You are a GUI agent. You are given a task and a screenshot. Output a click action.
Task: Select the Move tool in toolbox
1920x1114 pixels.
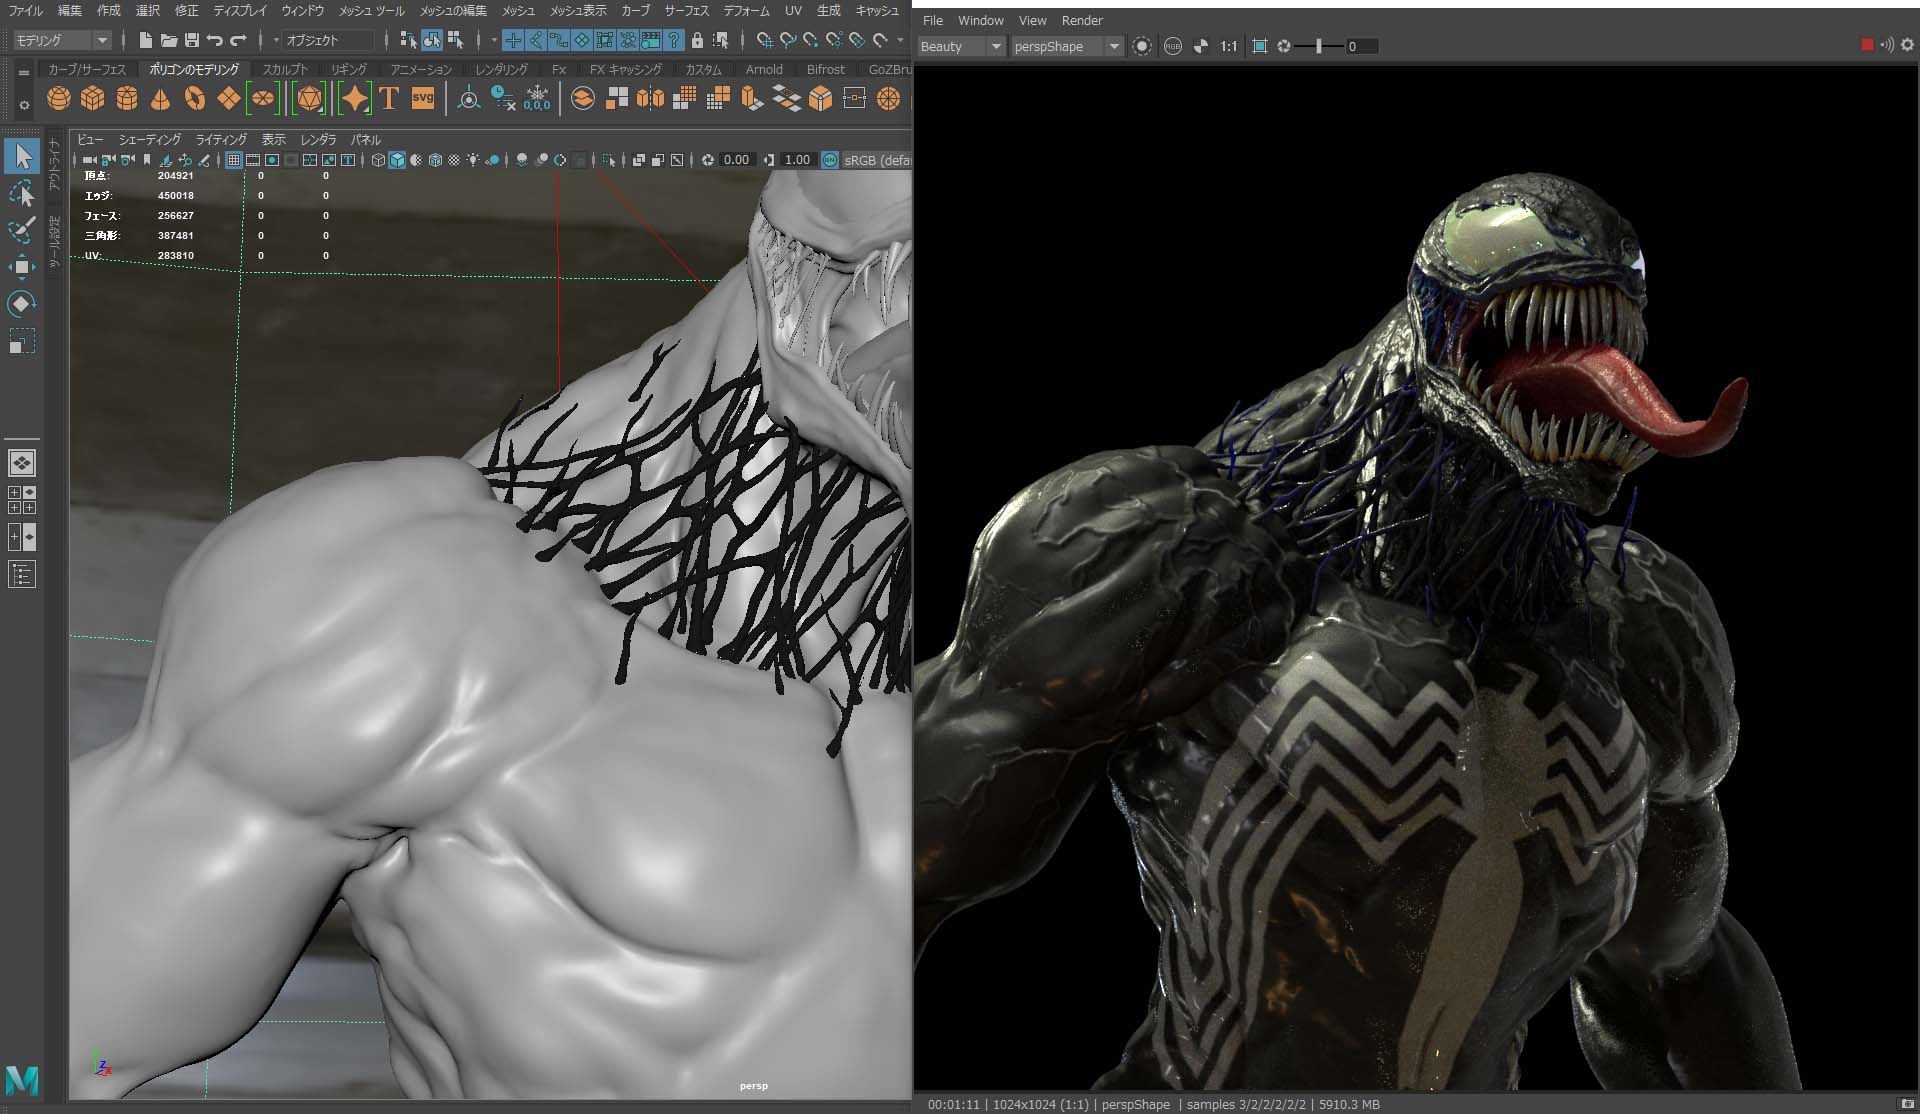(x=22, y=267)
